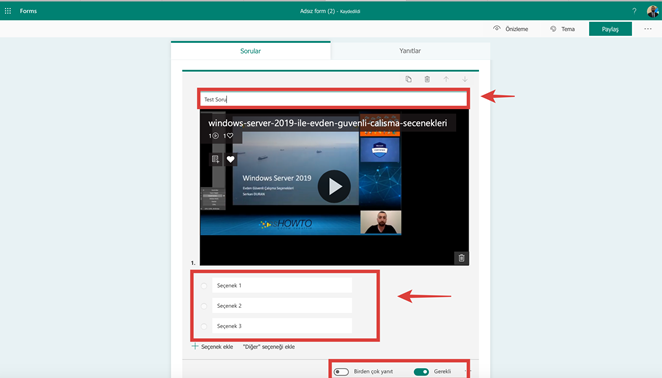Viewport: 662px width, 378px height.
Task: Move question up with arrow icon
Action: [446, 79]
